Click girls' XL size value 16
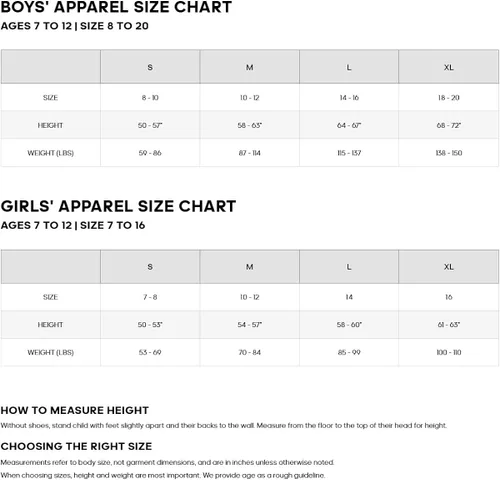The height and width of the screenshot is (480, 500). tap(449, 297)
